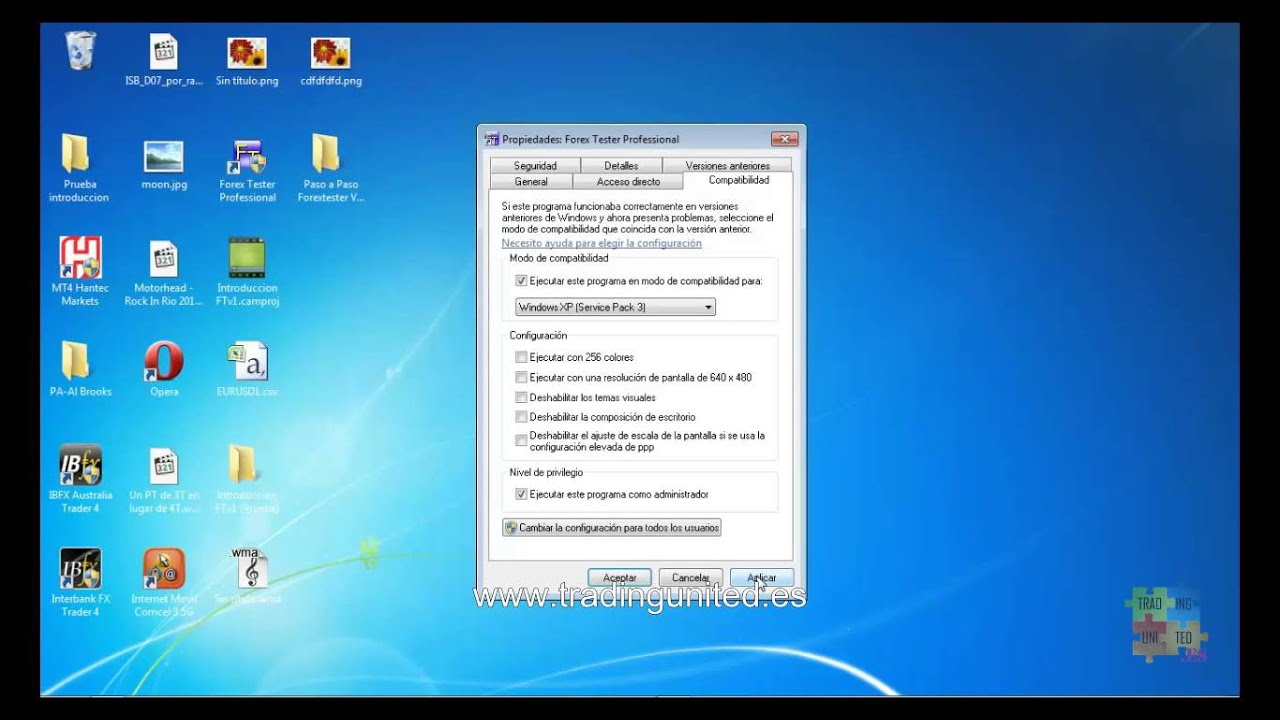1280x720 pixels.
Task: Close the Propiedades dialog window
Action: (x=785, y=139)
